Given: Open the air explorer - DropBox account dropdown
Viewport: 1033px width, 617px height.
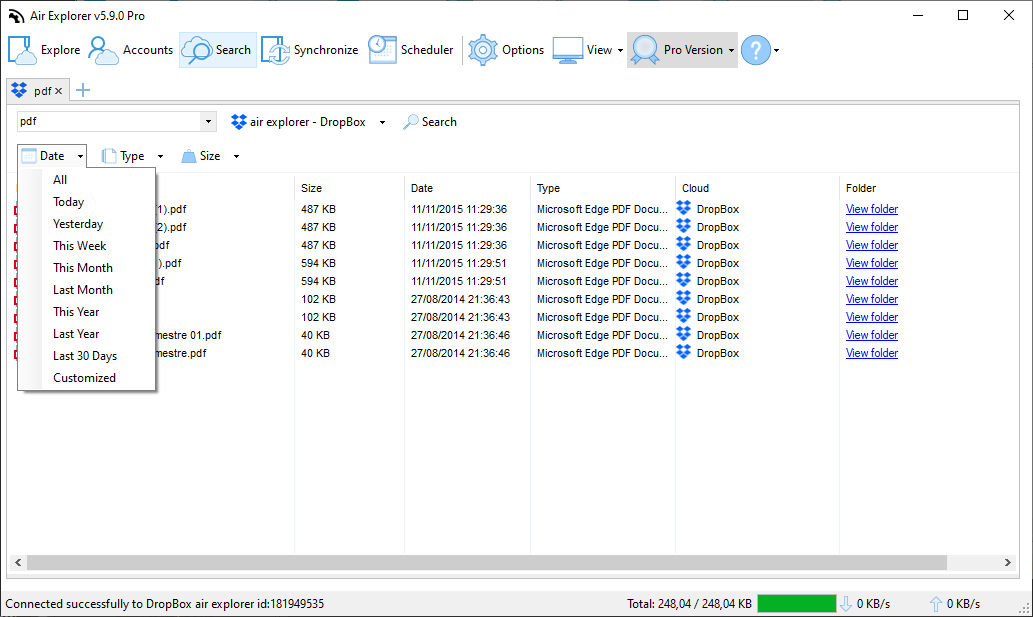Looking at the screenshot, I should 382,121.
